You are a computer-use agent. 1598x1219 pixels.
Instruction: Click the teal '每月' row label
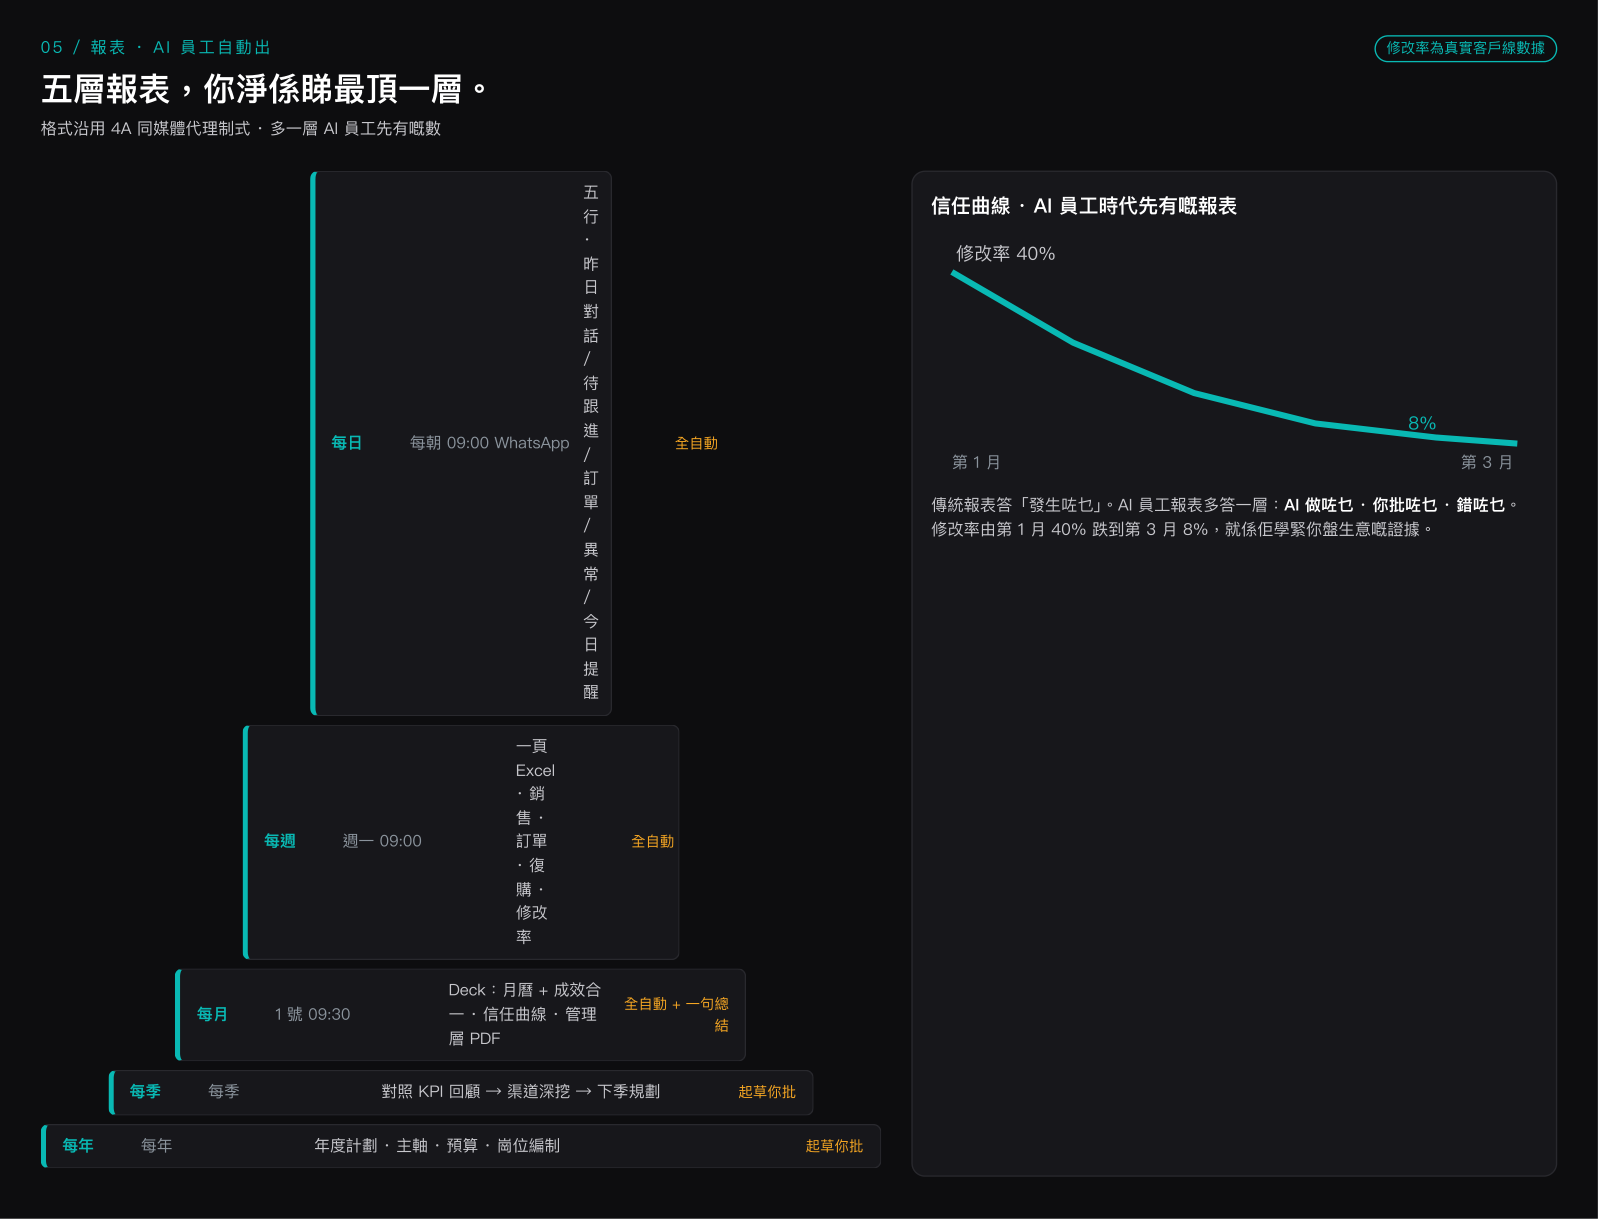(x=212, y=1014)
